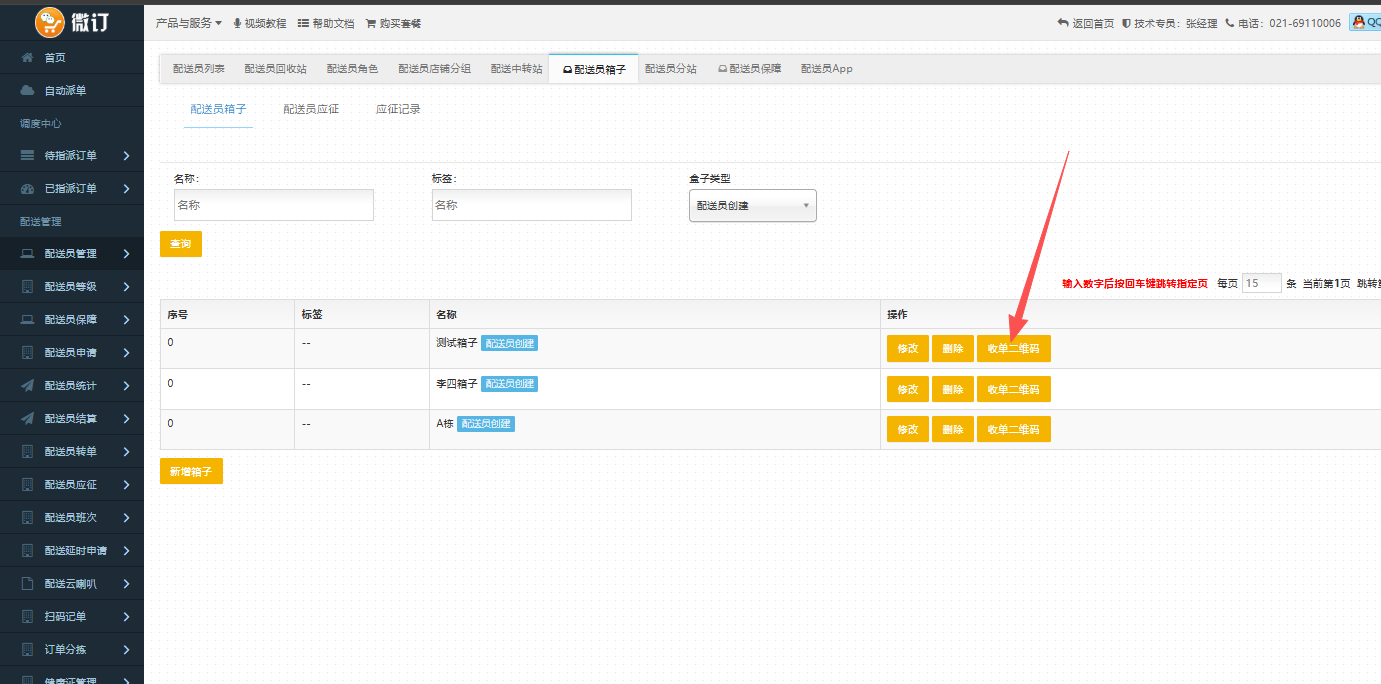Image resolution: width=1381 pixels, height=684 pixels.
Task: Open the 盒子类型 dropdown showing 配送员创建
Action: pyautogui.click(x=752, y=205)
